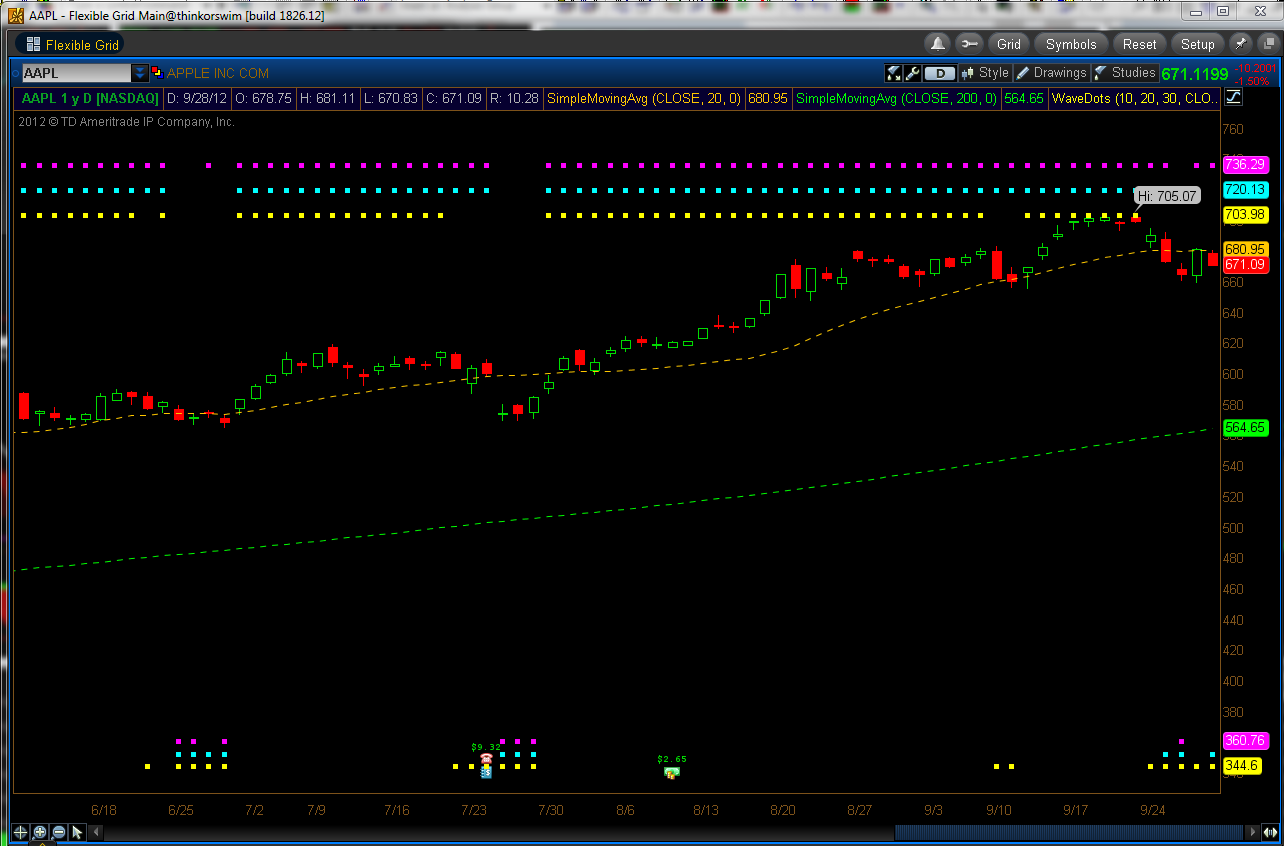Click the WaveDots study label
This screenshot has width=1284, height=846.
tap(1135, 98)
